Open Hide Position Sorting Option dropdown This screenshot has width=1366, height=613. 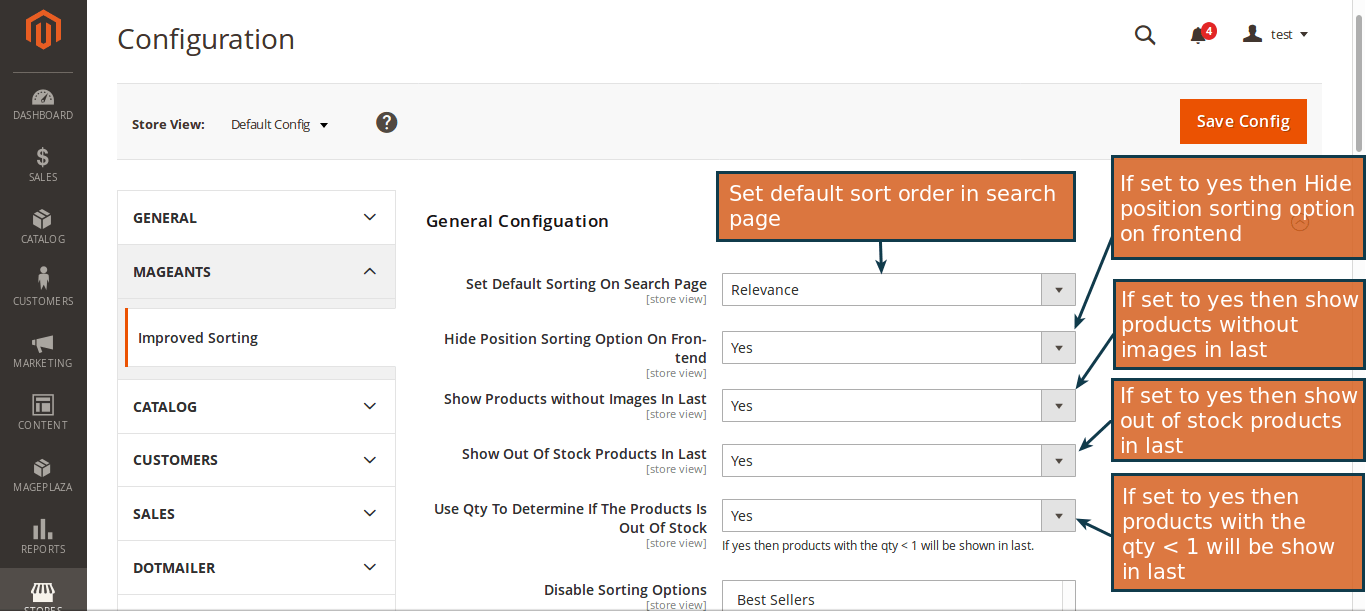pos(1057,347)
